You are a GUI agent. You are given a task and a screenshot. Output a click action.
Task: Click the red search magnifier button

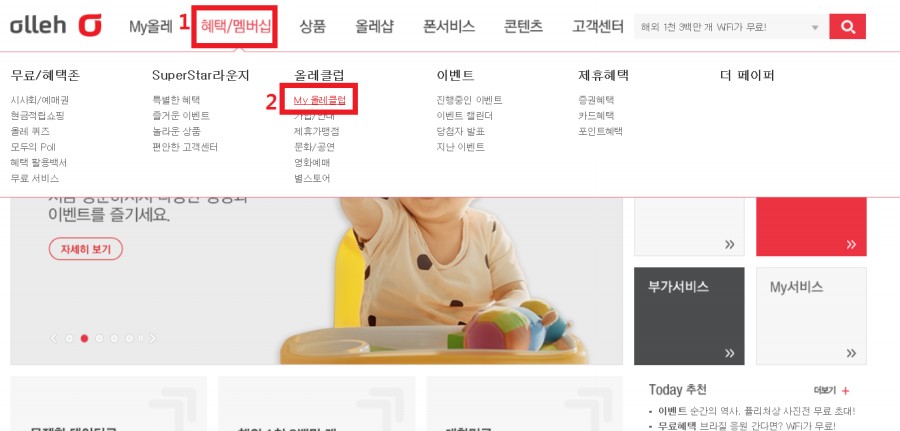(x=847, y=26)
